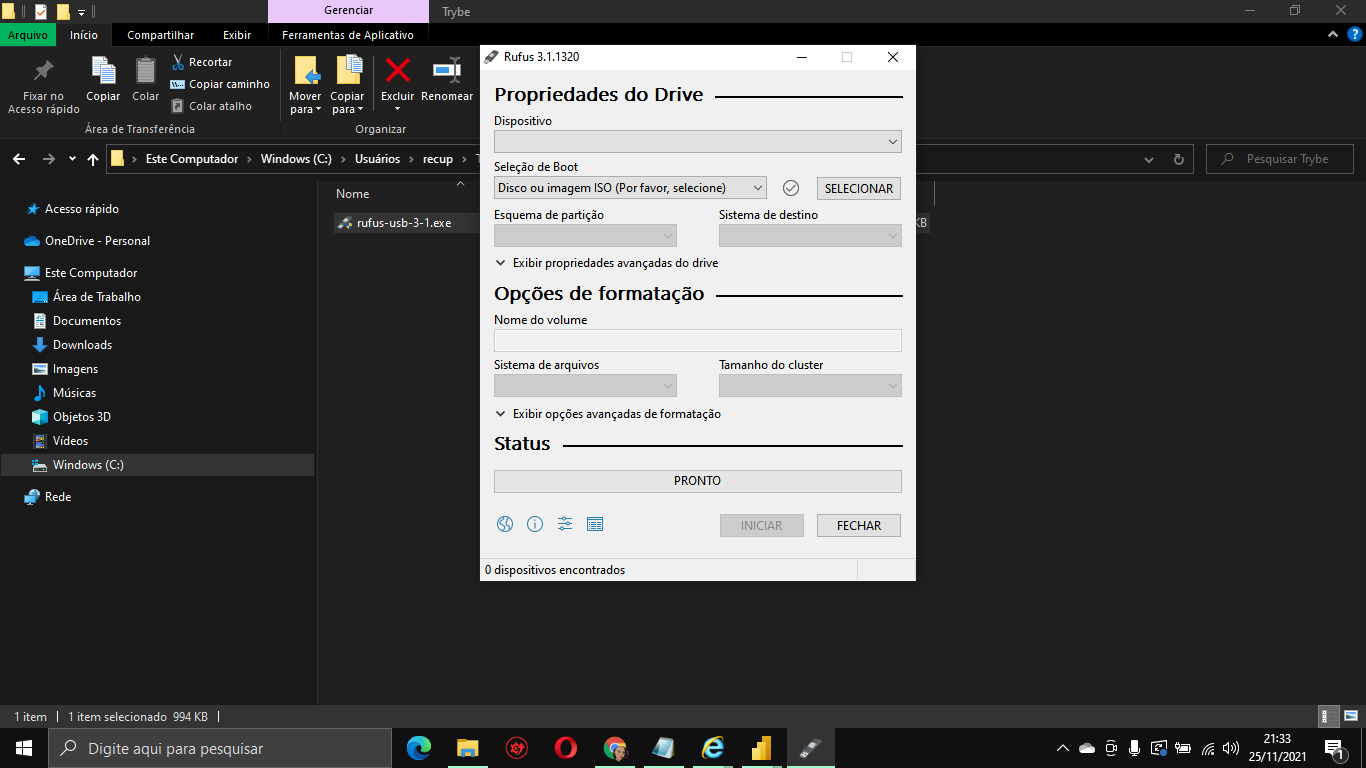Click Explorer back arrow

pos(19,159)
